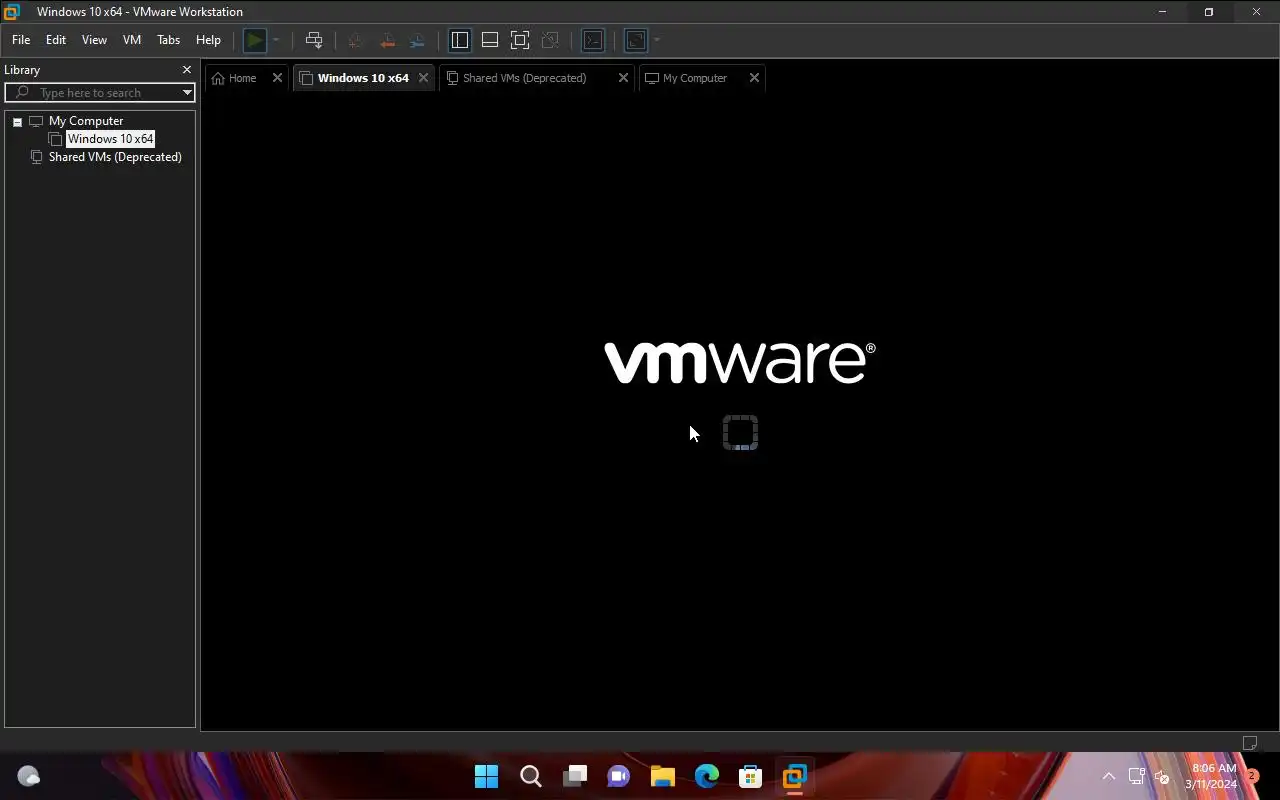Click the Revert to Snapshot icon
Image resolution: width=1280 pixels, height=800 pixels.
point(386,40)
